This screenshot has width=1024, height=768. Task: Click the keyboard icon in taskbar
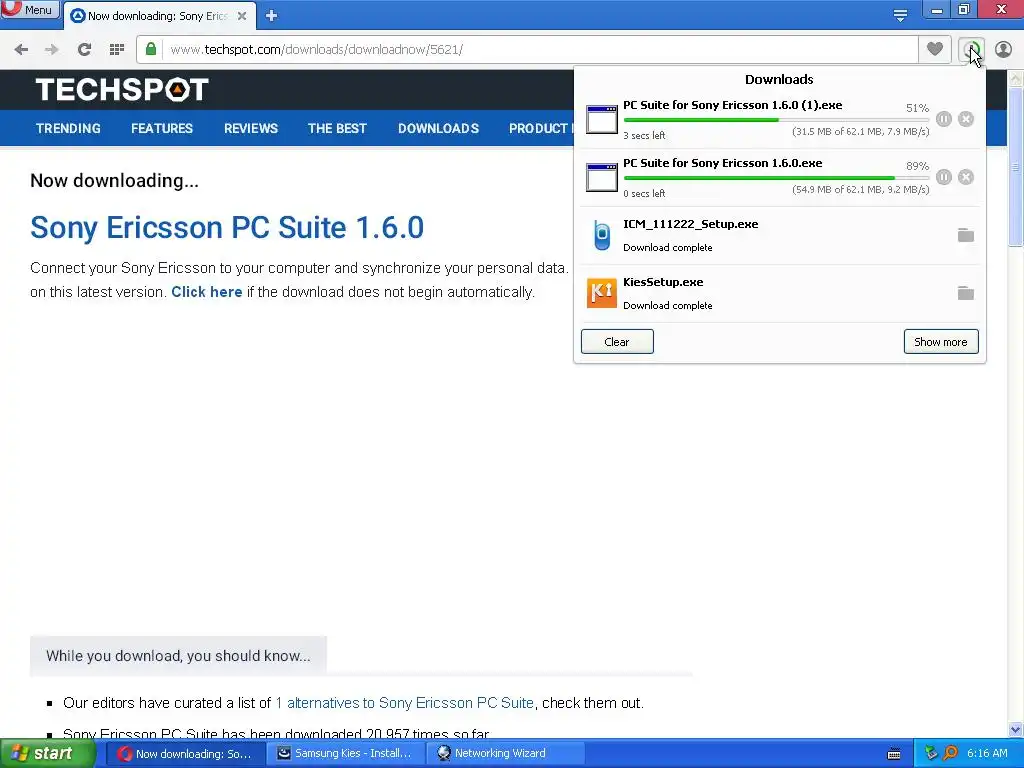pyautogui.click(x=894, y=754)
